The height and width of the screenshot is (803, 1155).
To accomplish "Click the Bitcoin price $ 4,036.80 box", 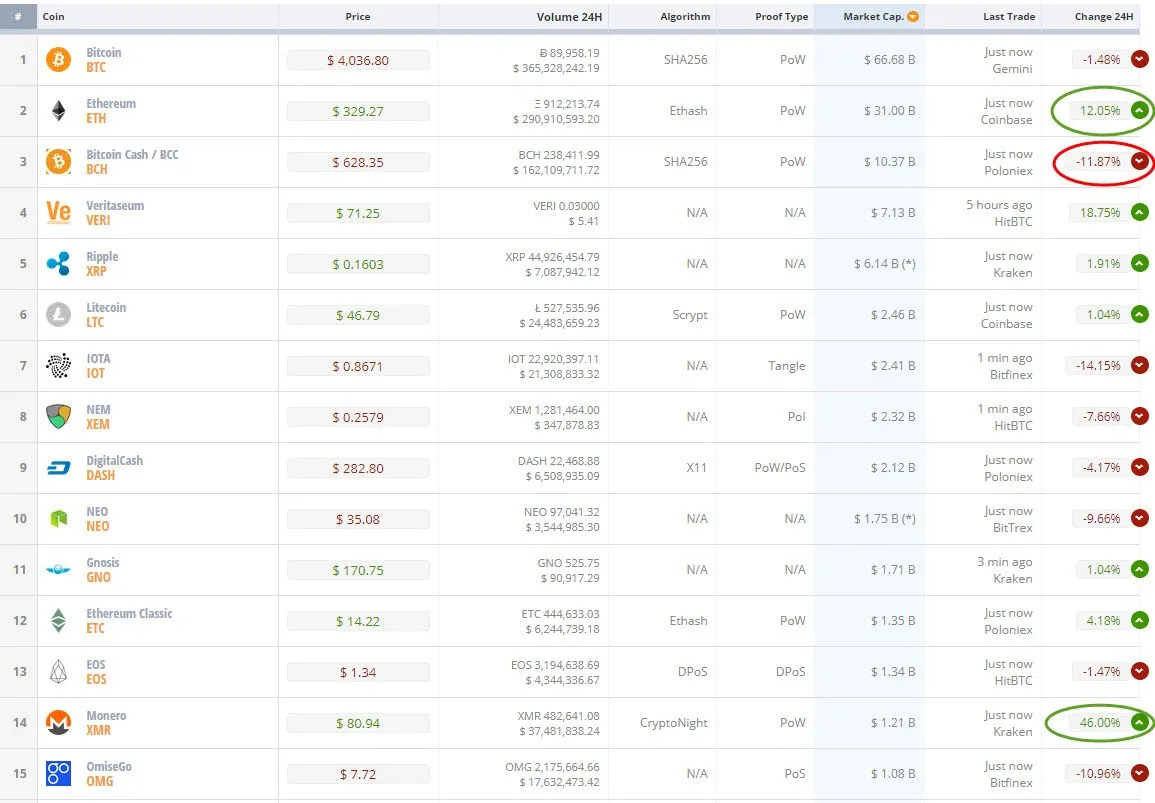I will [358, 60].
